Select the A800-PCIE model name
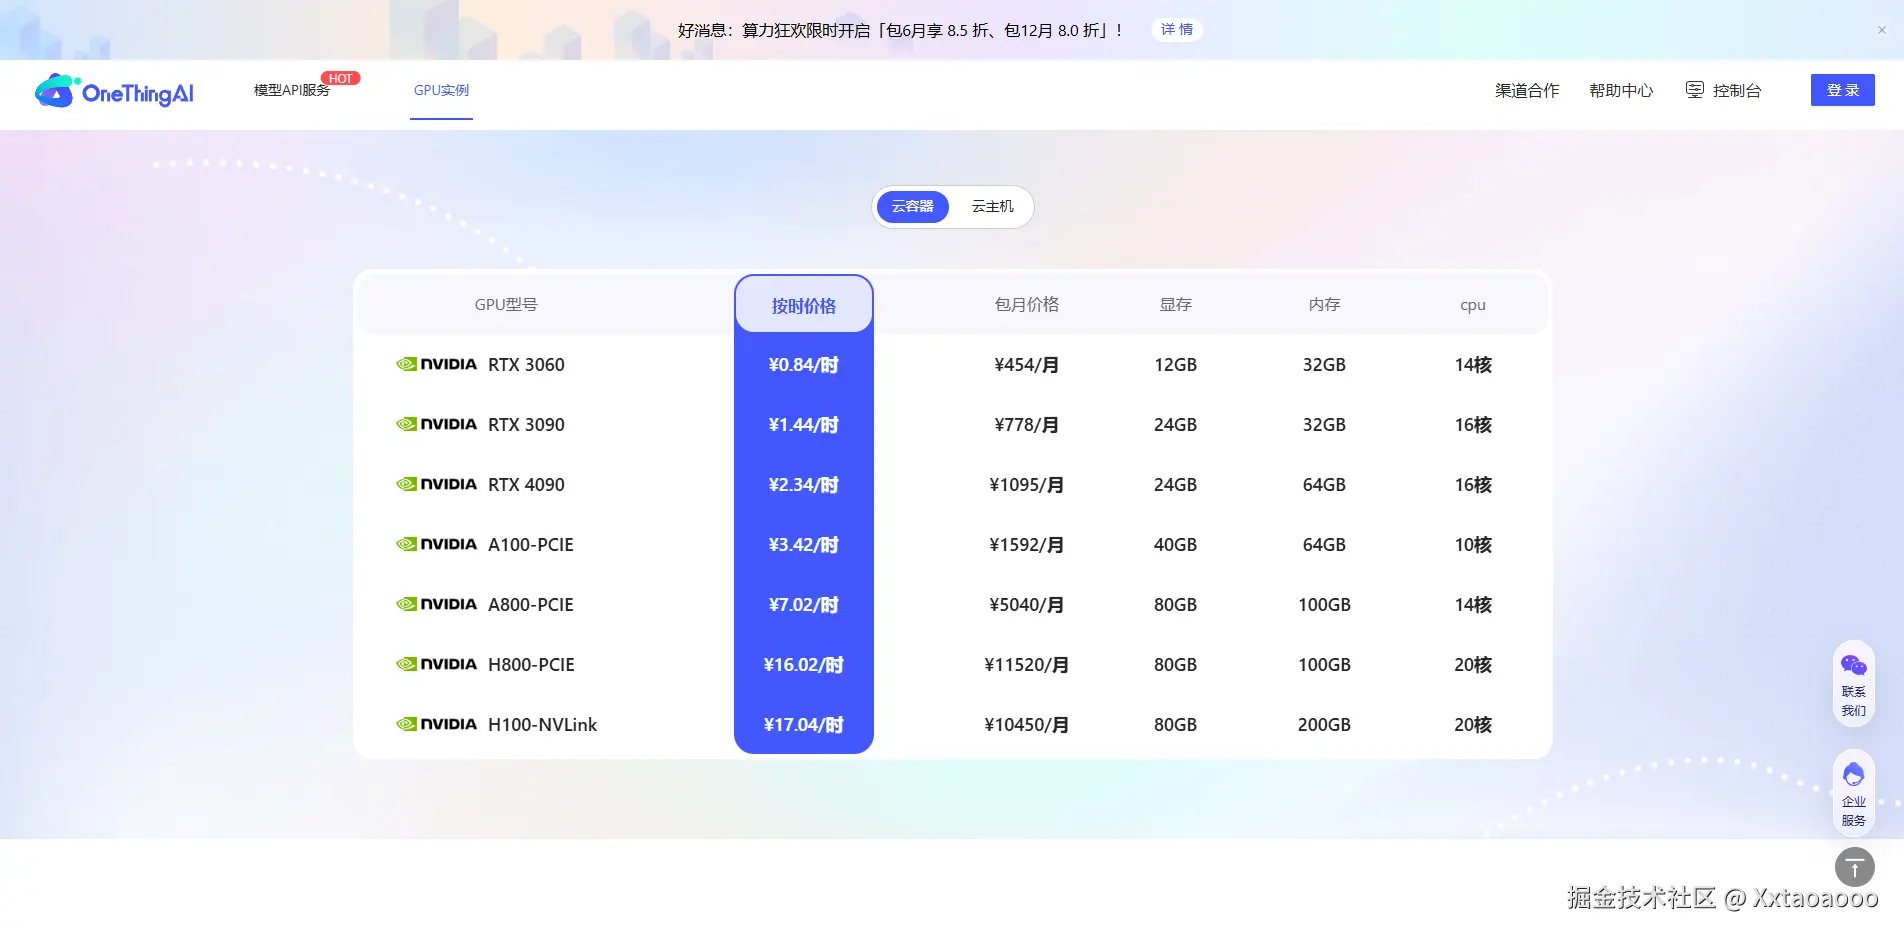Image resolution: width=1904 pixels, height=937 pixels. 531,605
